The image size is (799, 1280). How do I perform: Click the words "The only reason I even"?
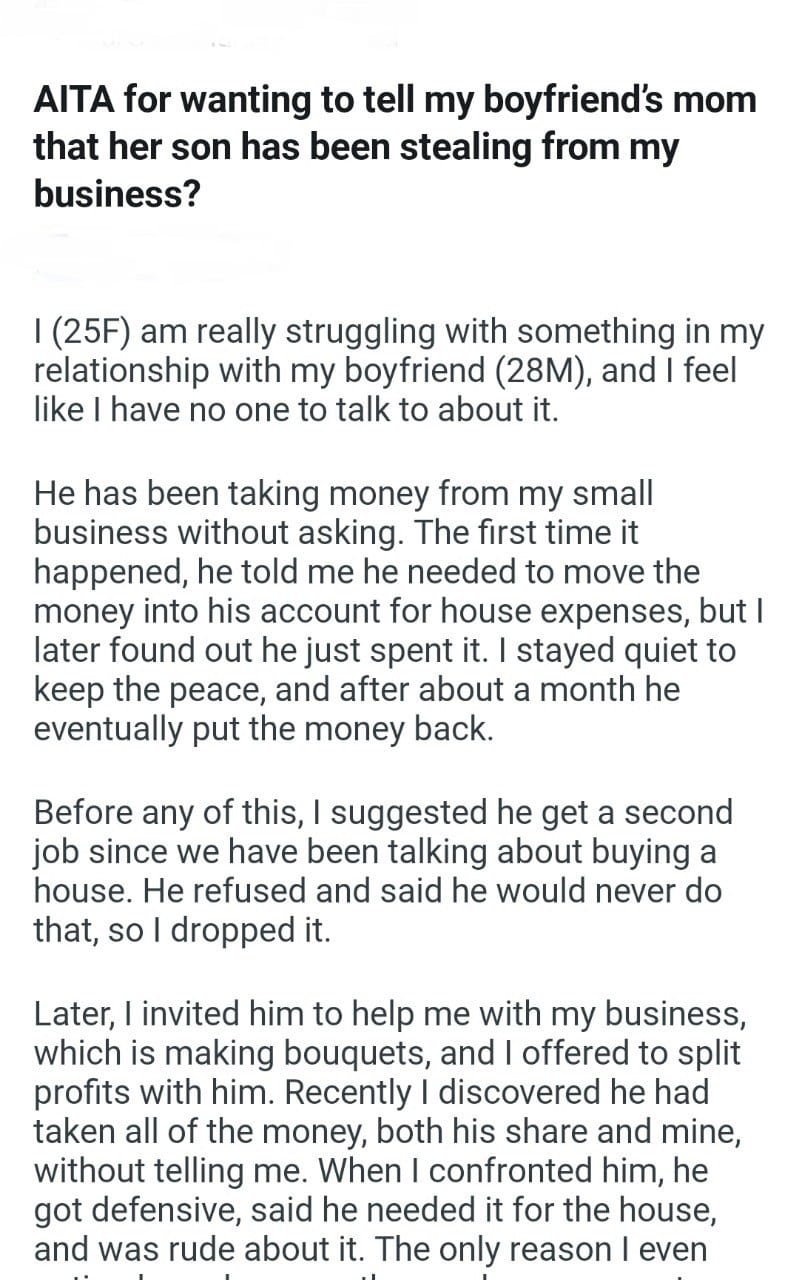(x=562, y=1248)
